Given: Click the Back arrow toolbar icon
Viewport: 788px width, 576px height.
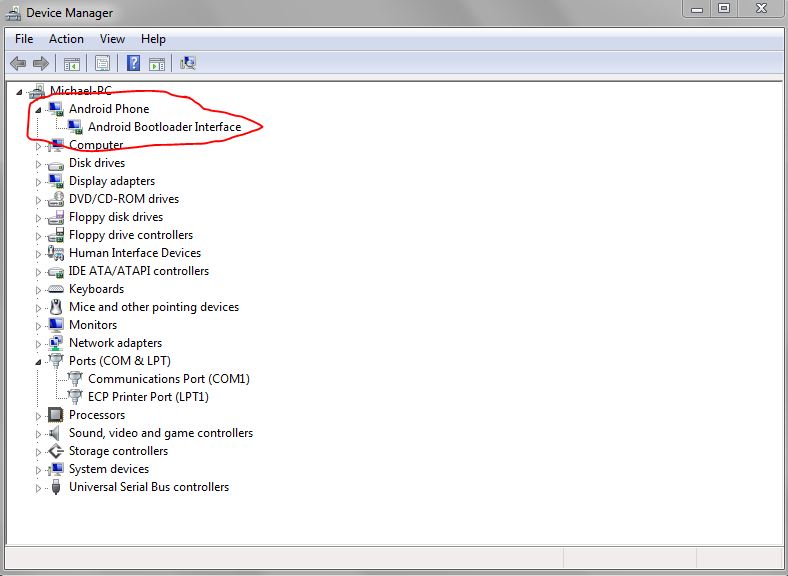Looking at the screenshot, I should click(x=18, y=63).
